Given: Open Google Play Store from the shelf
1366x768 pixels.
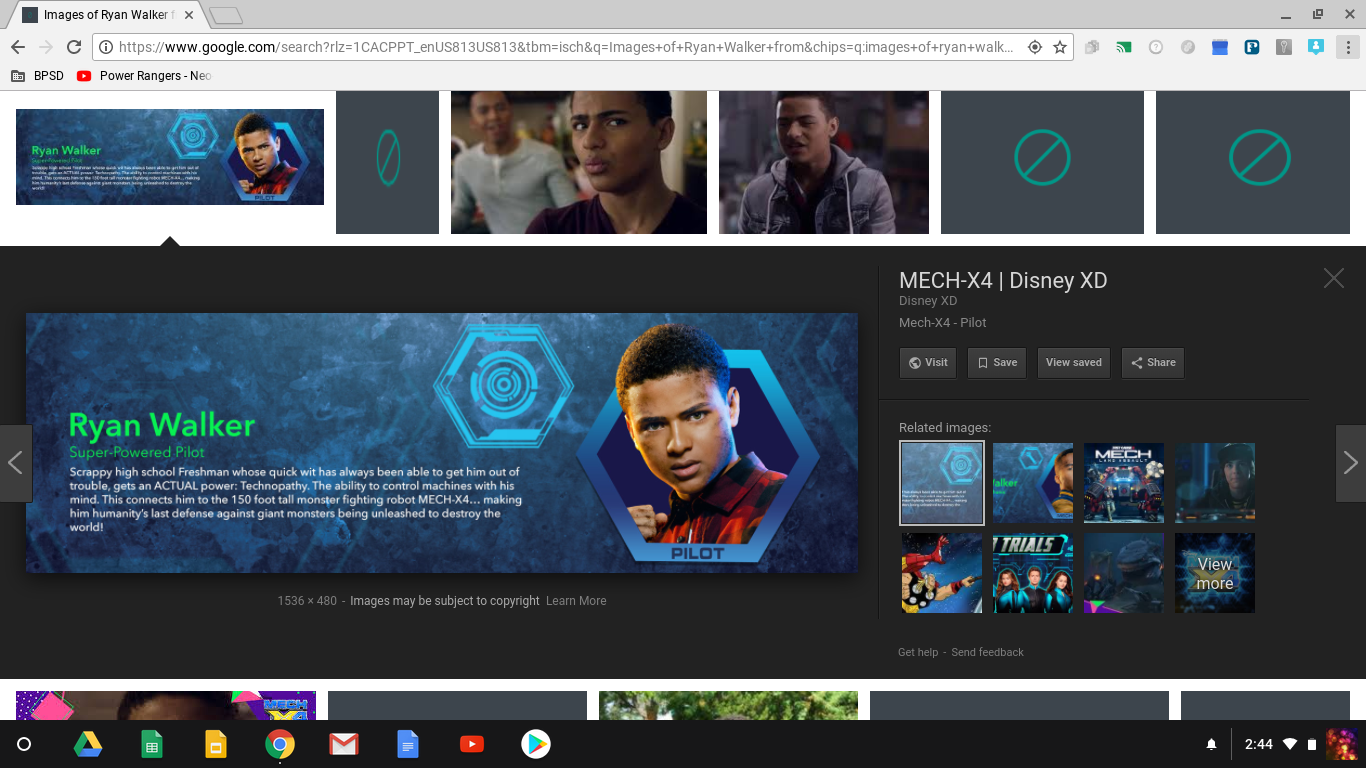Looking at the screenshot, I should (536, 744).
